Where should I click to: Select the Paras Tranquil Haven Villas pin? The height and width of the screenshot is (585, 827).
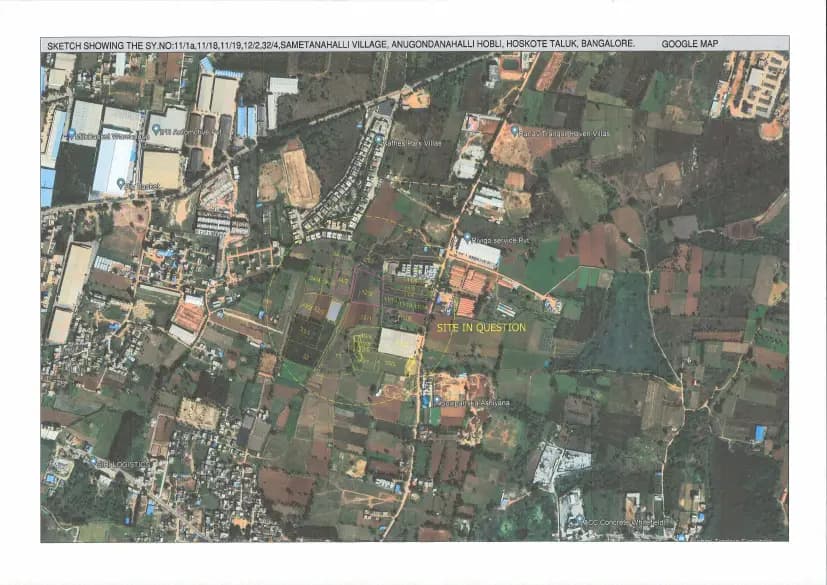[515, 130]
